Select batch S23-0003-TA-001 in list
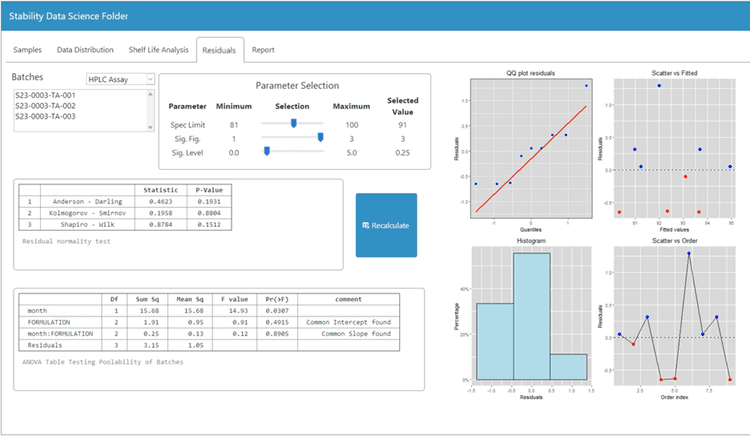This screenshot has height=436, width=750. pos(45,95)
